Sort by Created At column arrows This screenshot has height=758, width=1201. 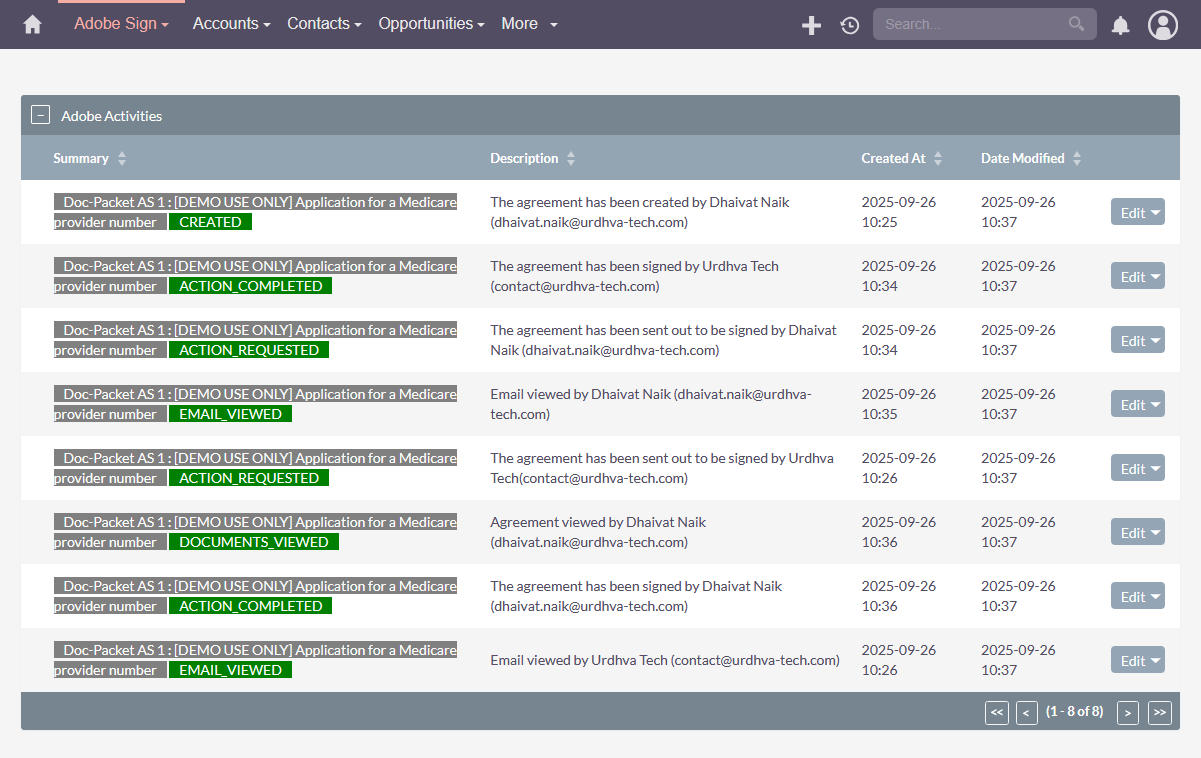click(938, 158)
